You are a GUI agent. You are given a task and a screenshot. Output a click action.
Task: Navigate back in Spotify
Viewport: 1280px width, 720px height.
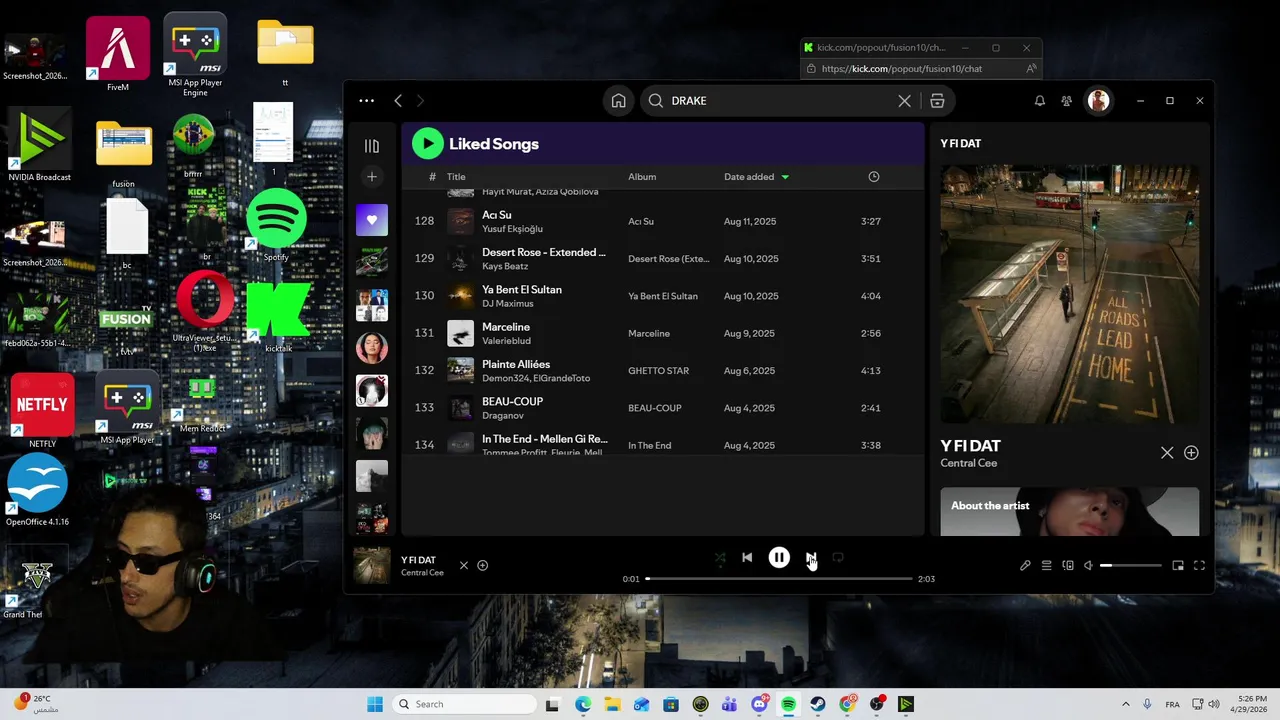point(398,101)
